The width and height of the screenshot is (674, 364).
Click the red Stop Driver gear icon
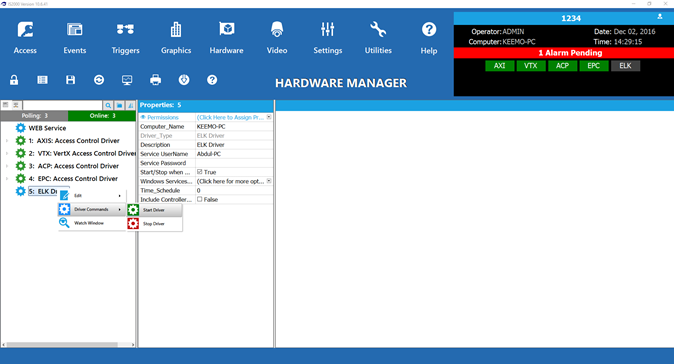pos(133,223)
